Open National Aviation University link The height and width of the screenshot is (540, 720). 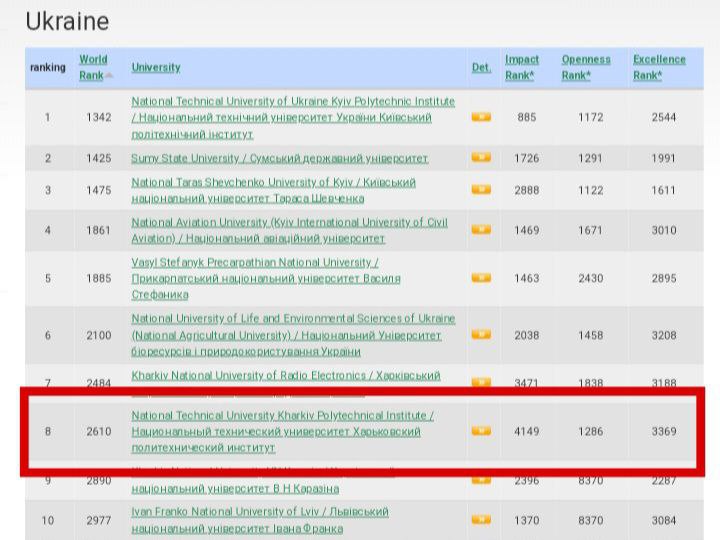(x=289, y=230)
